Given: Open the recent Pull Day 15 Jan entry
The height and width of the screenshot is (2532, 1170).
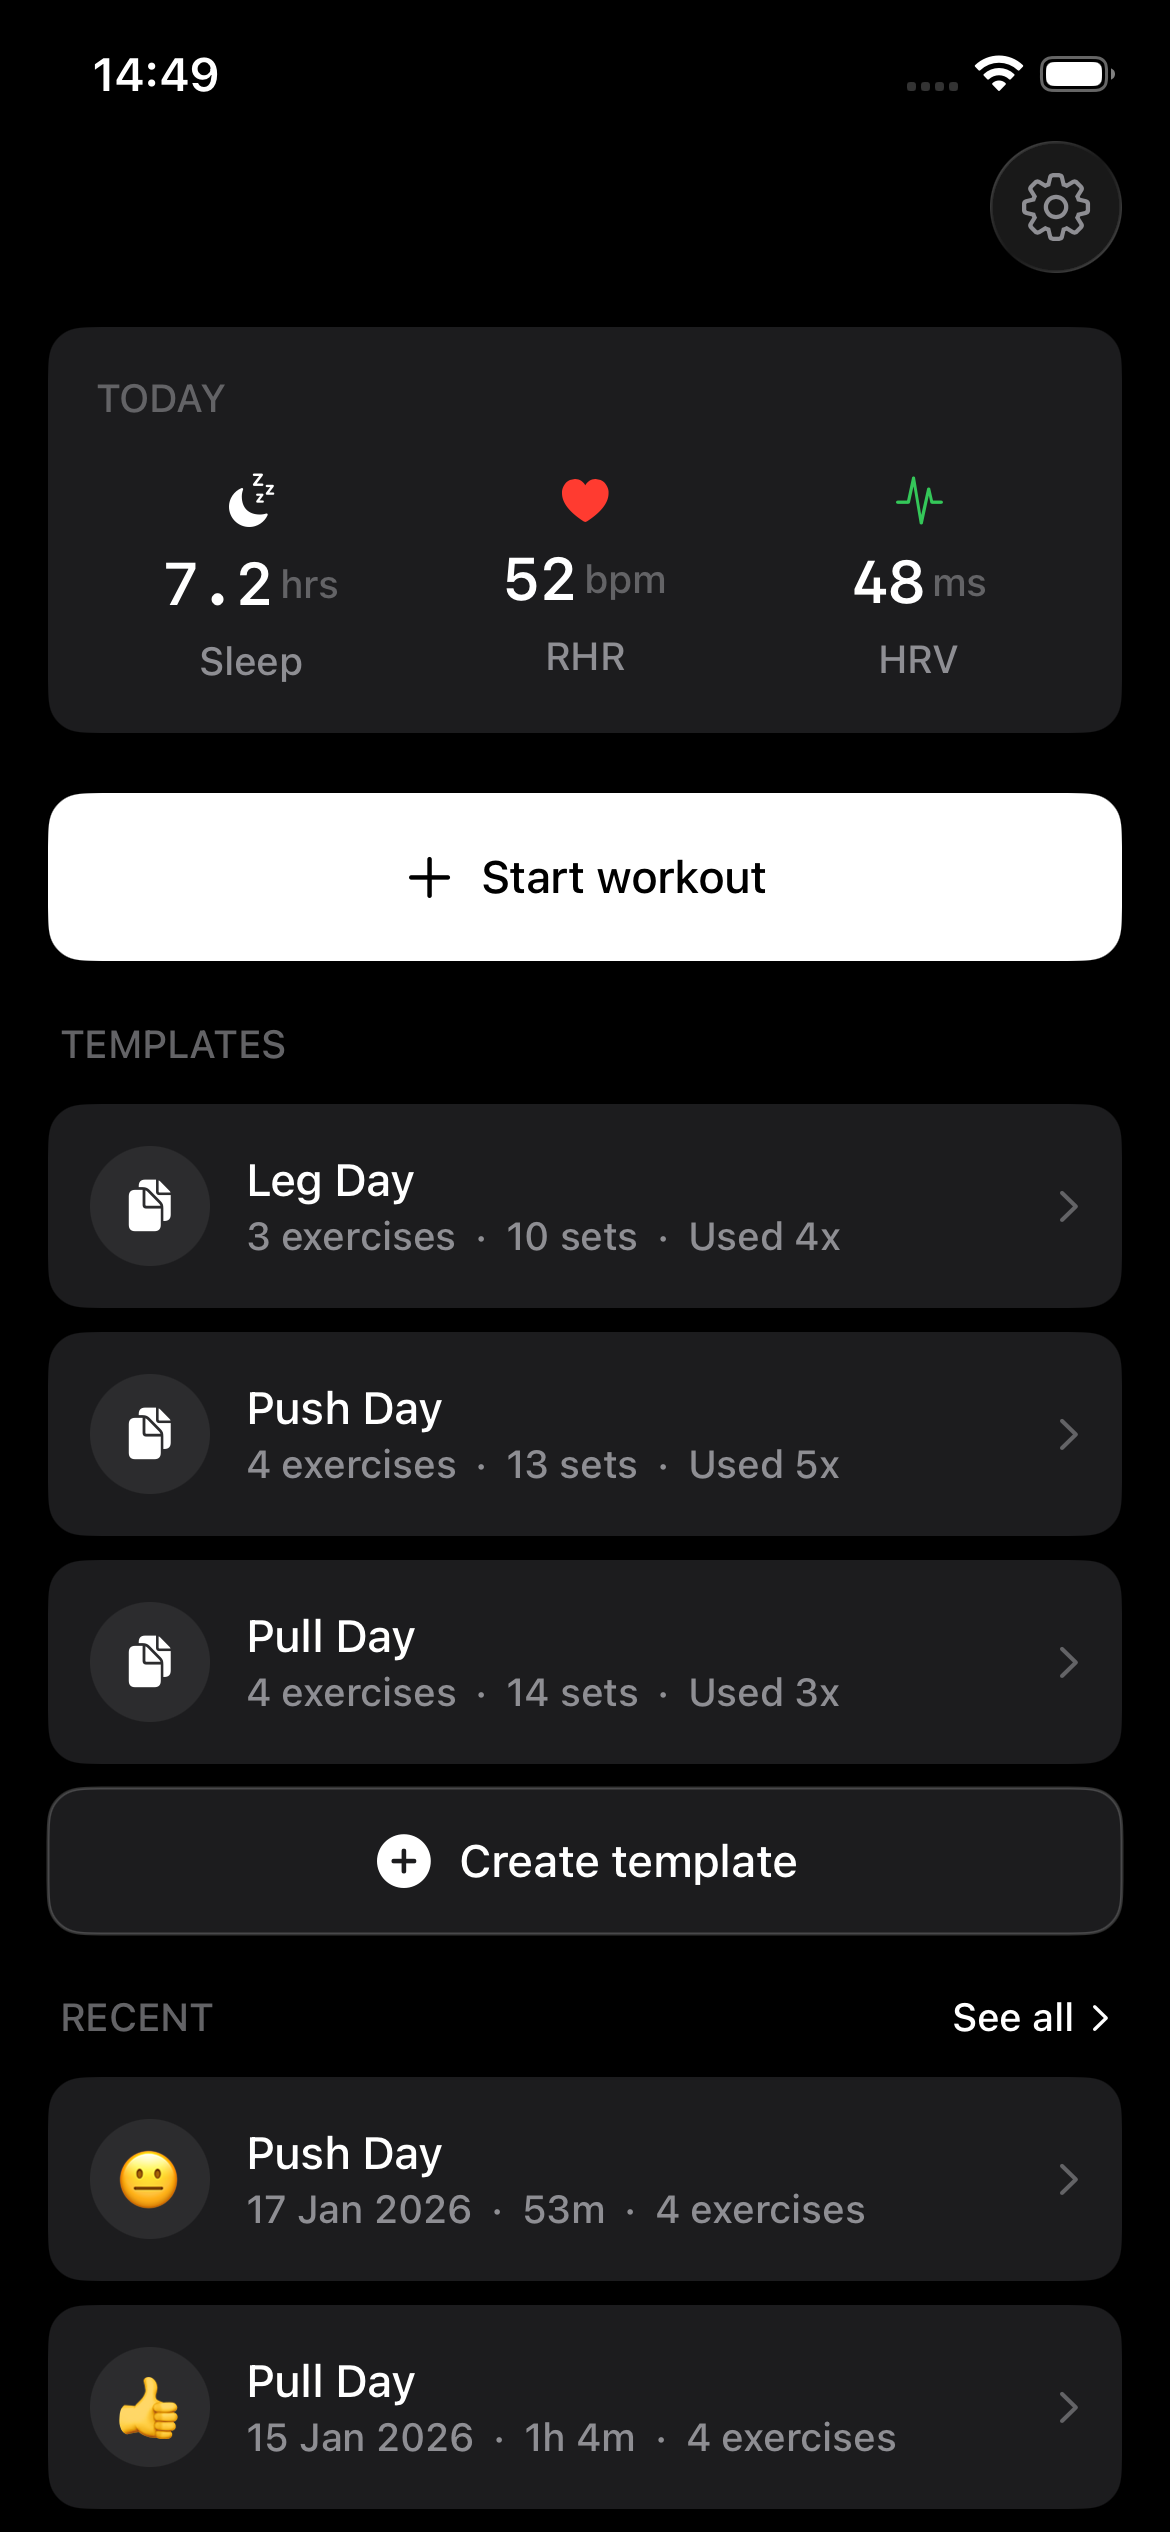Looking at the screenshot, I should pos(570,2408).
